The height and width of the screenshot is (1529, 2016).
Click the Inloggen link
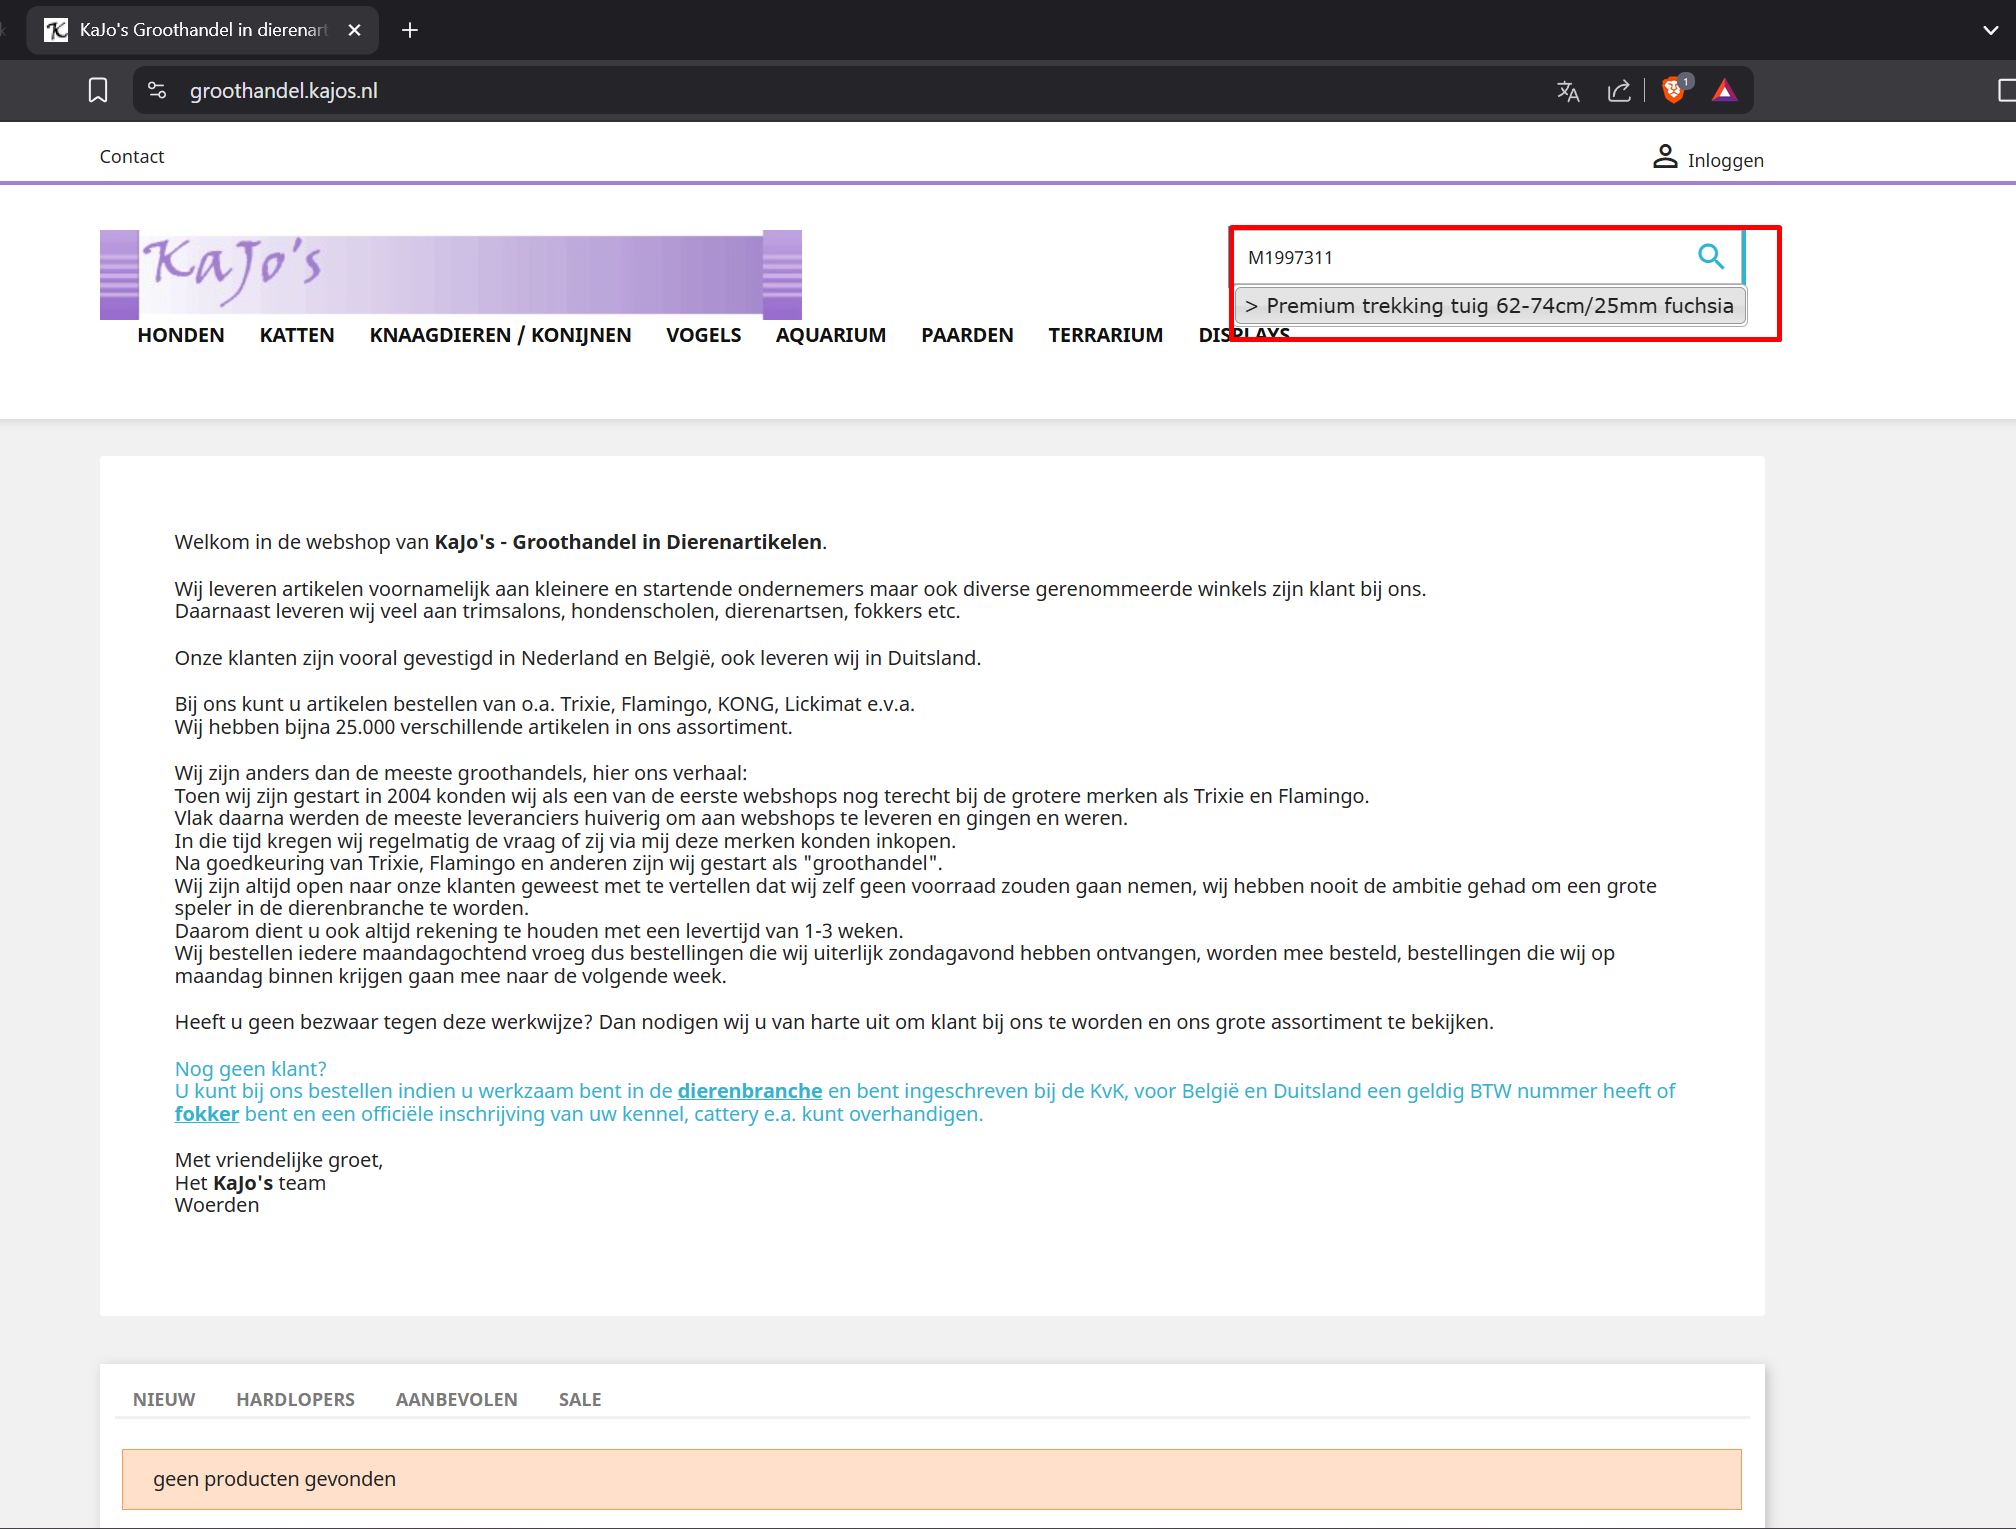pos(1725,160)
